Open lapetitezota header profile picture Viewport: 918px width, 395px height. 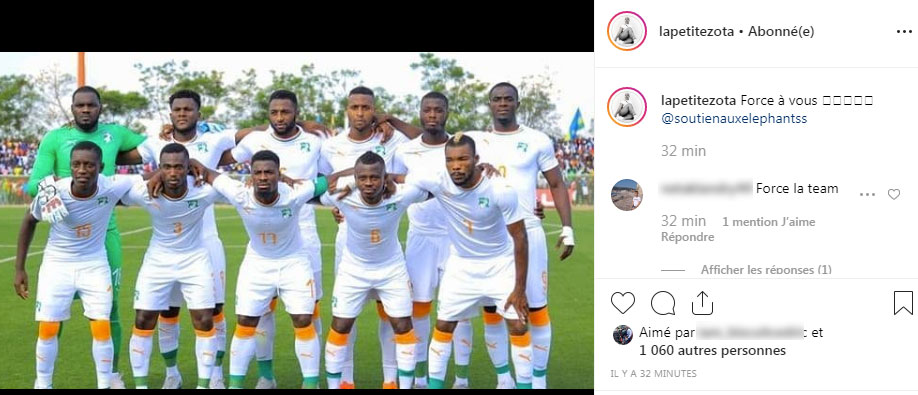[626, 32]
